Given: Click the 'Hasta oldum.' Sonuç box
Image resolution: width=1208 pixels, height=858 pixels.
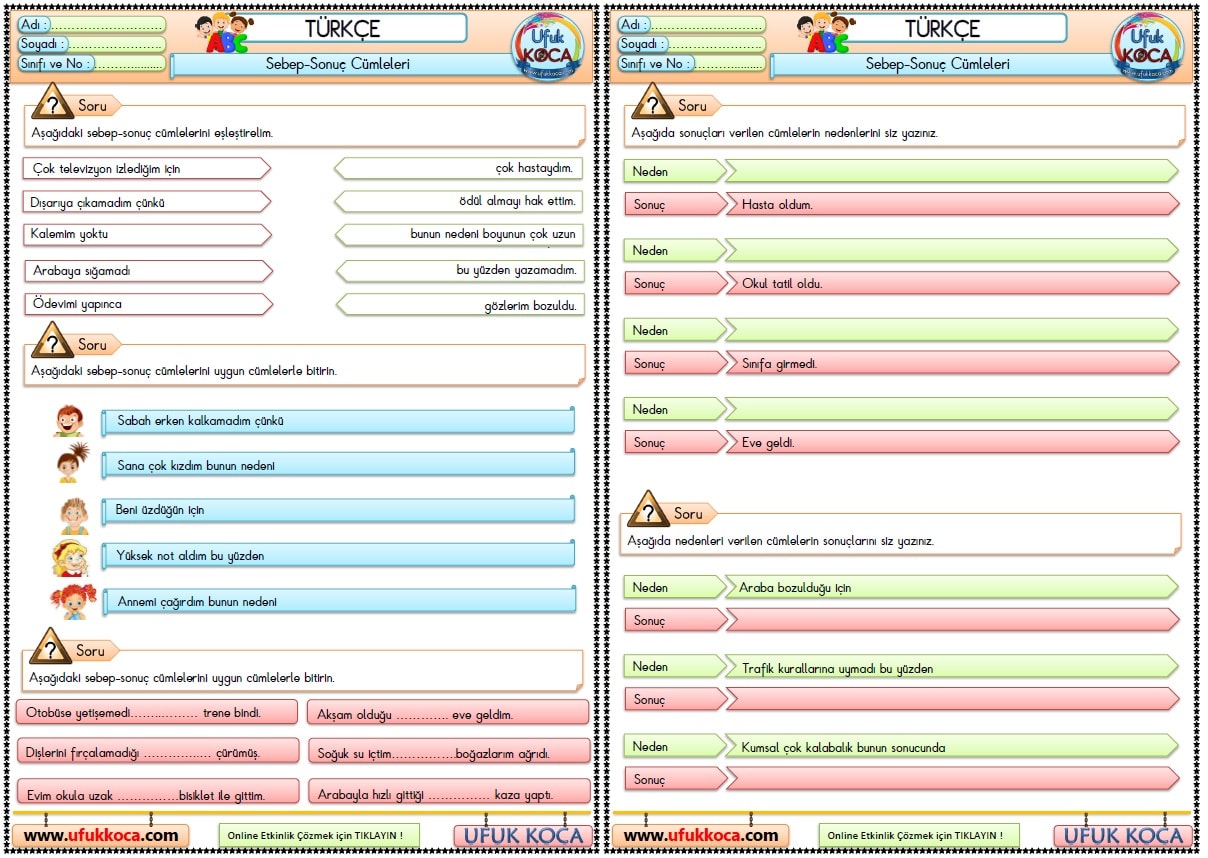Looking at the screenshot, I should (x=952, y=204).
